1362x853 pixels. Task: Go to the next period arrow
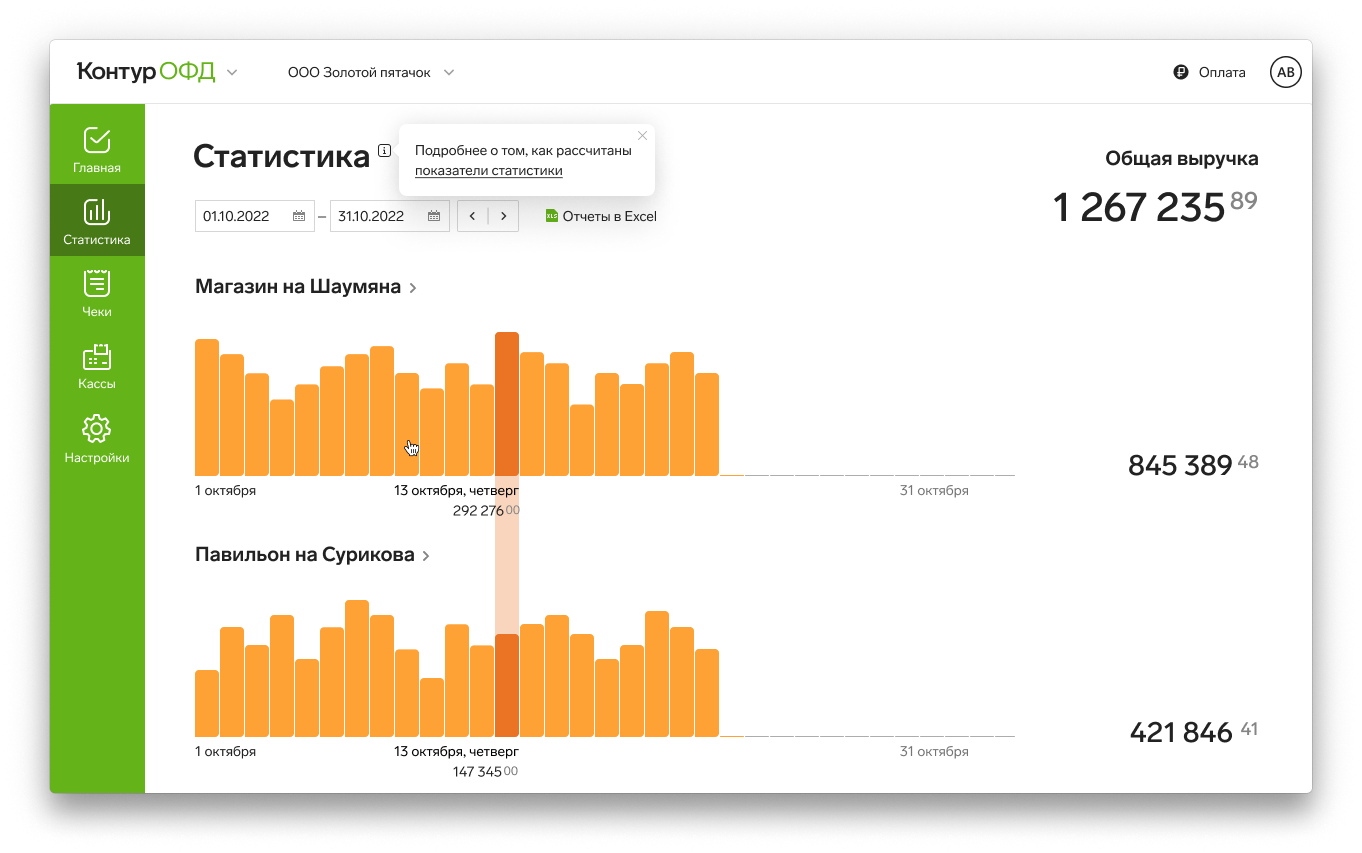point(503,216)
